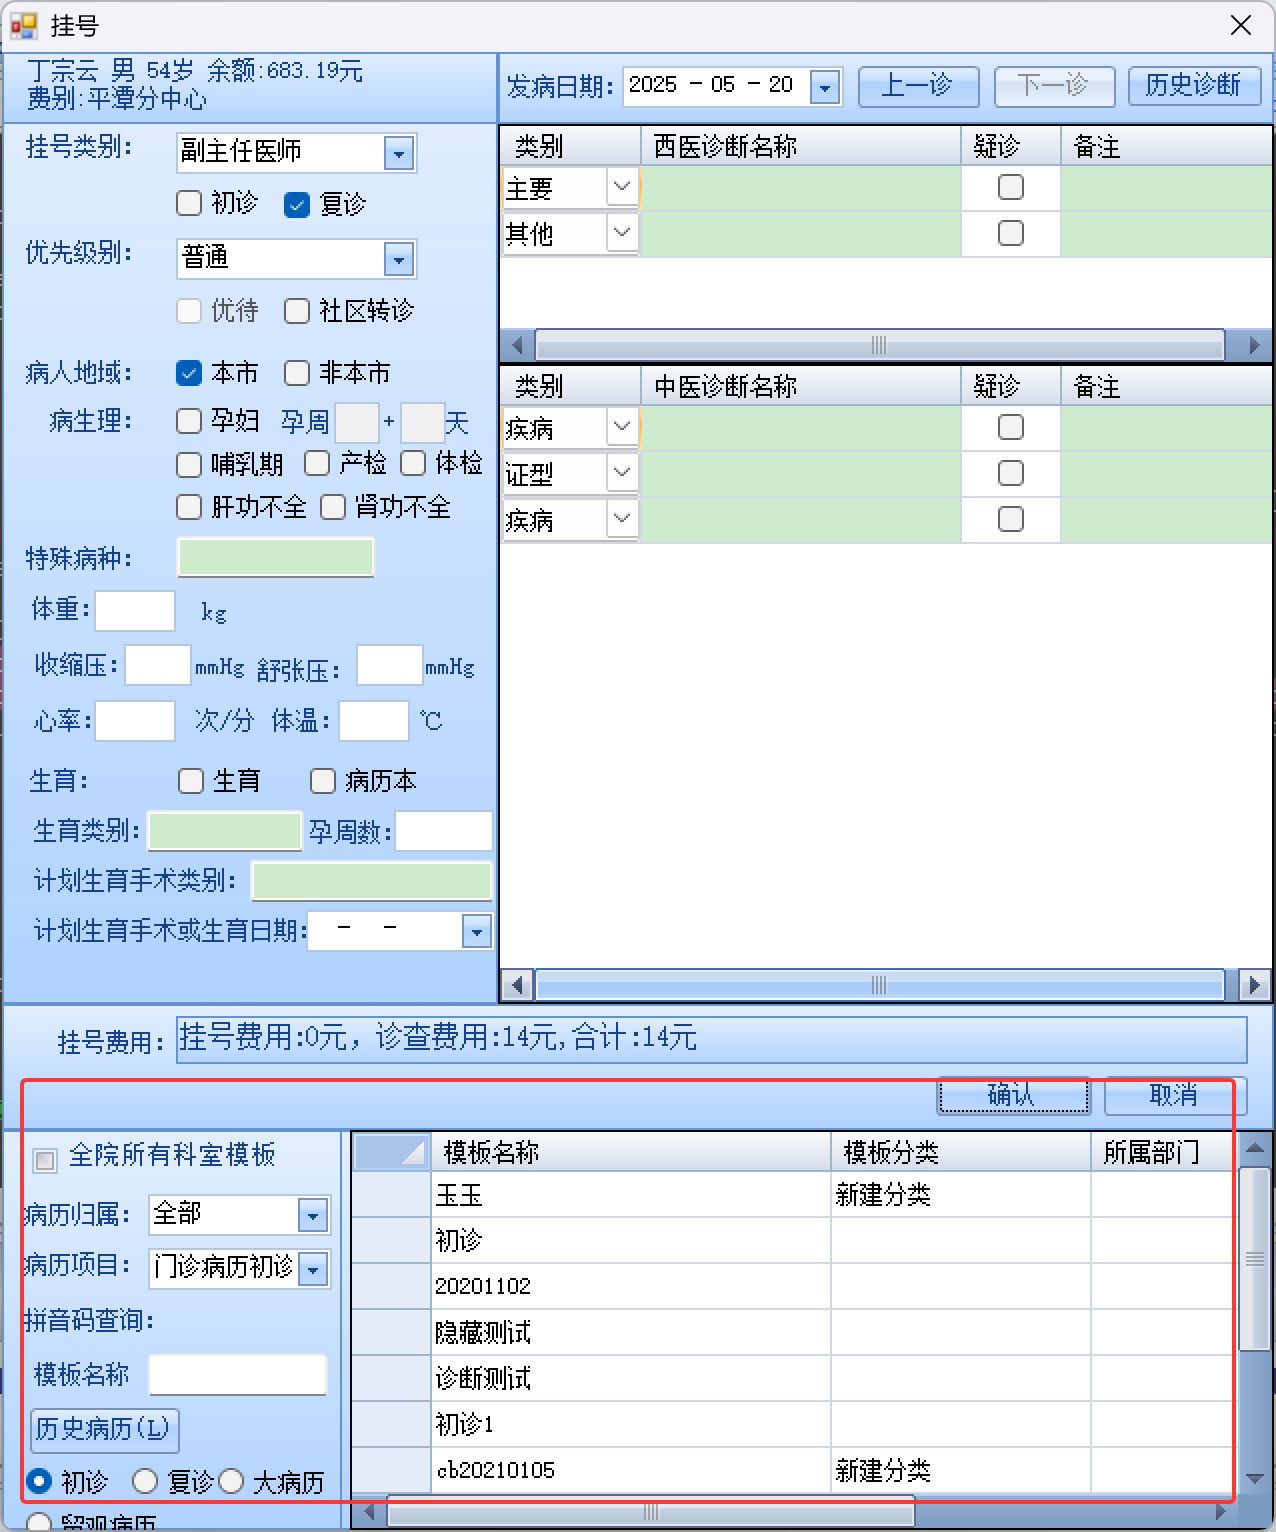Click the 特殊病种 input field
Viewport: 1276px width, 1532px height.
tap(276, 557)
